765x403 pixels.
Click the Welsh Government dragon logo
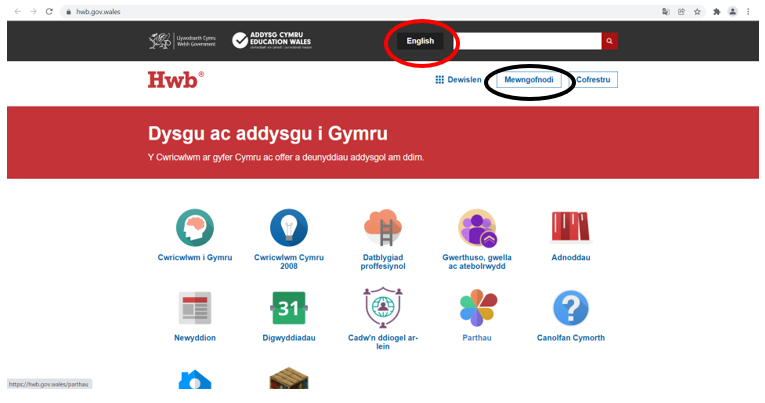pos(182,41)
